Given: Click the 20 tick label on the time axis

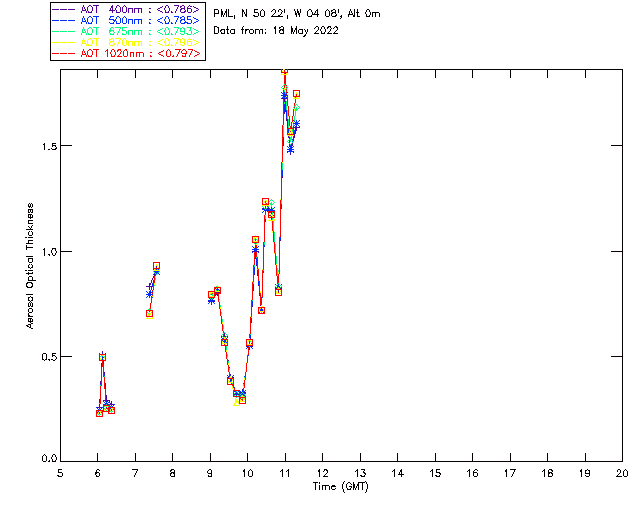Looking at the screenshot, I should coord(622,474).
